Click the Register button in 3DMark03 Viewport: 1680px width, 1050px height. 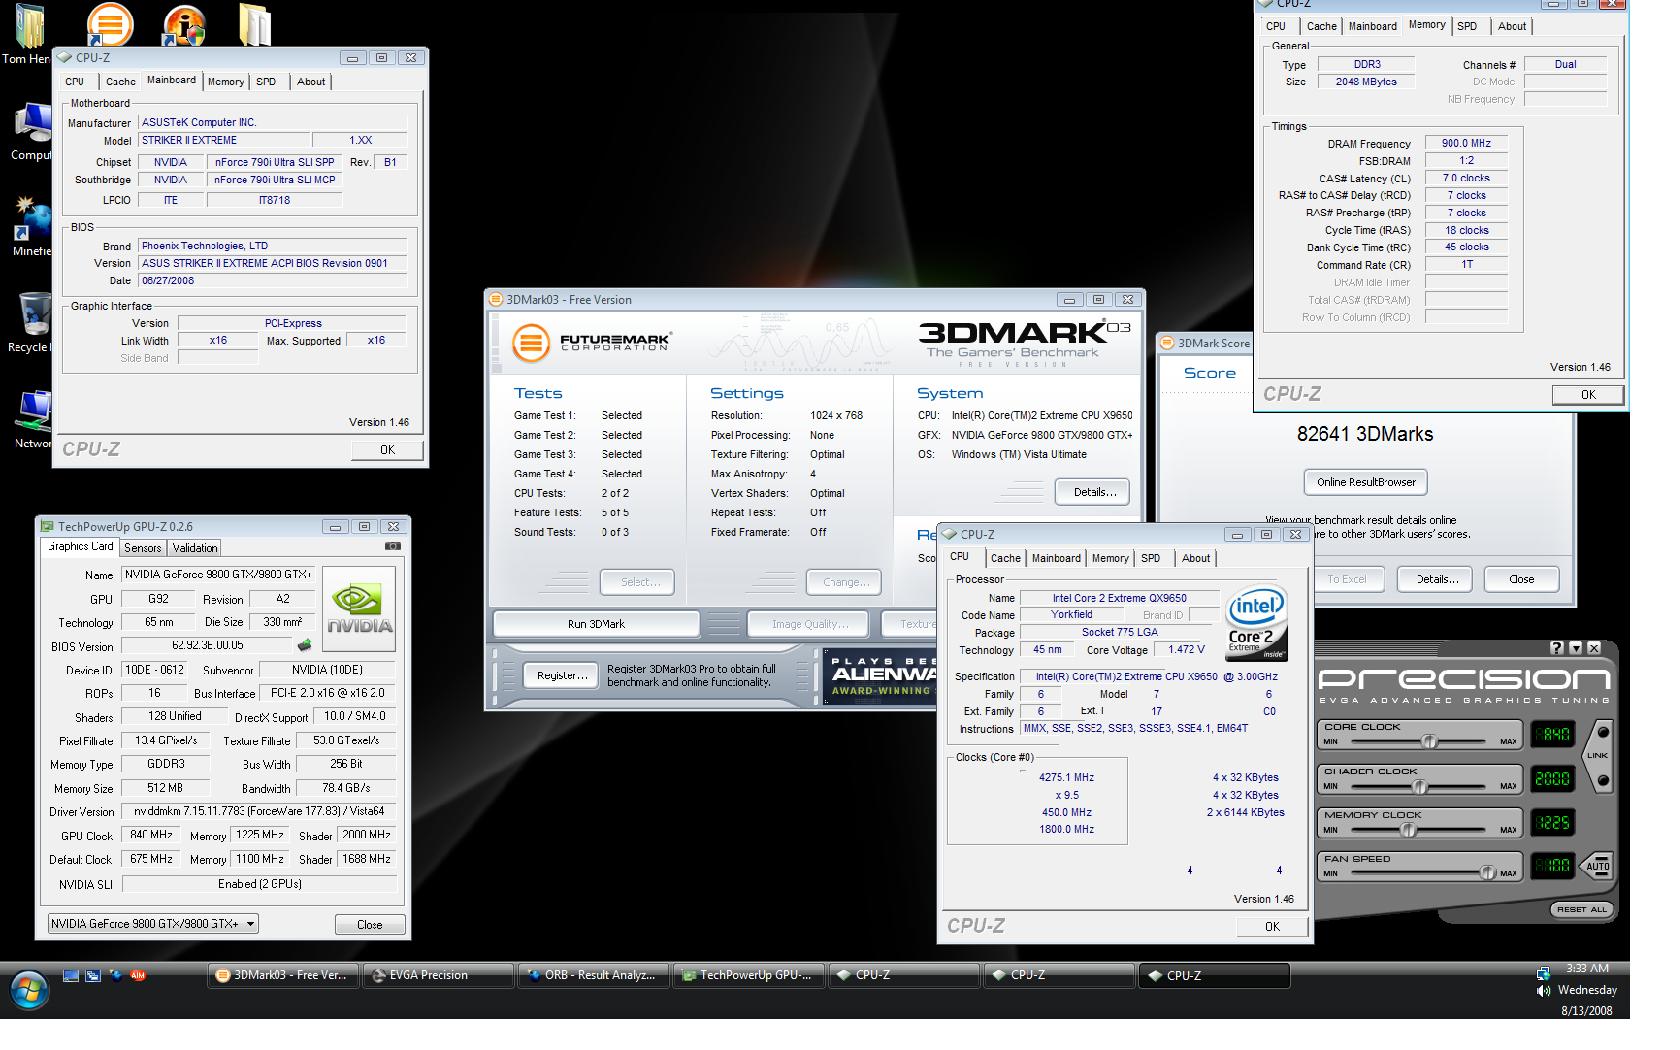[x=562, y=675]
